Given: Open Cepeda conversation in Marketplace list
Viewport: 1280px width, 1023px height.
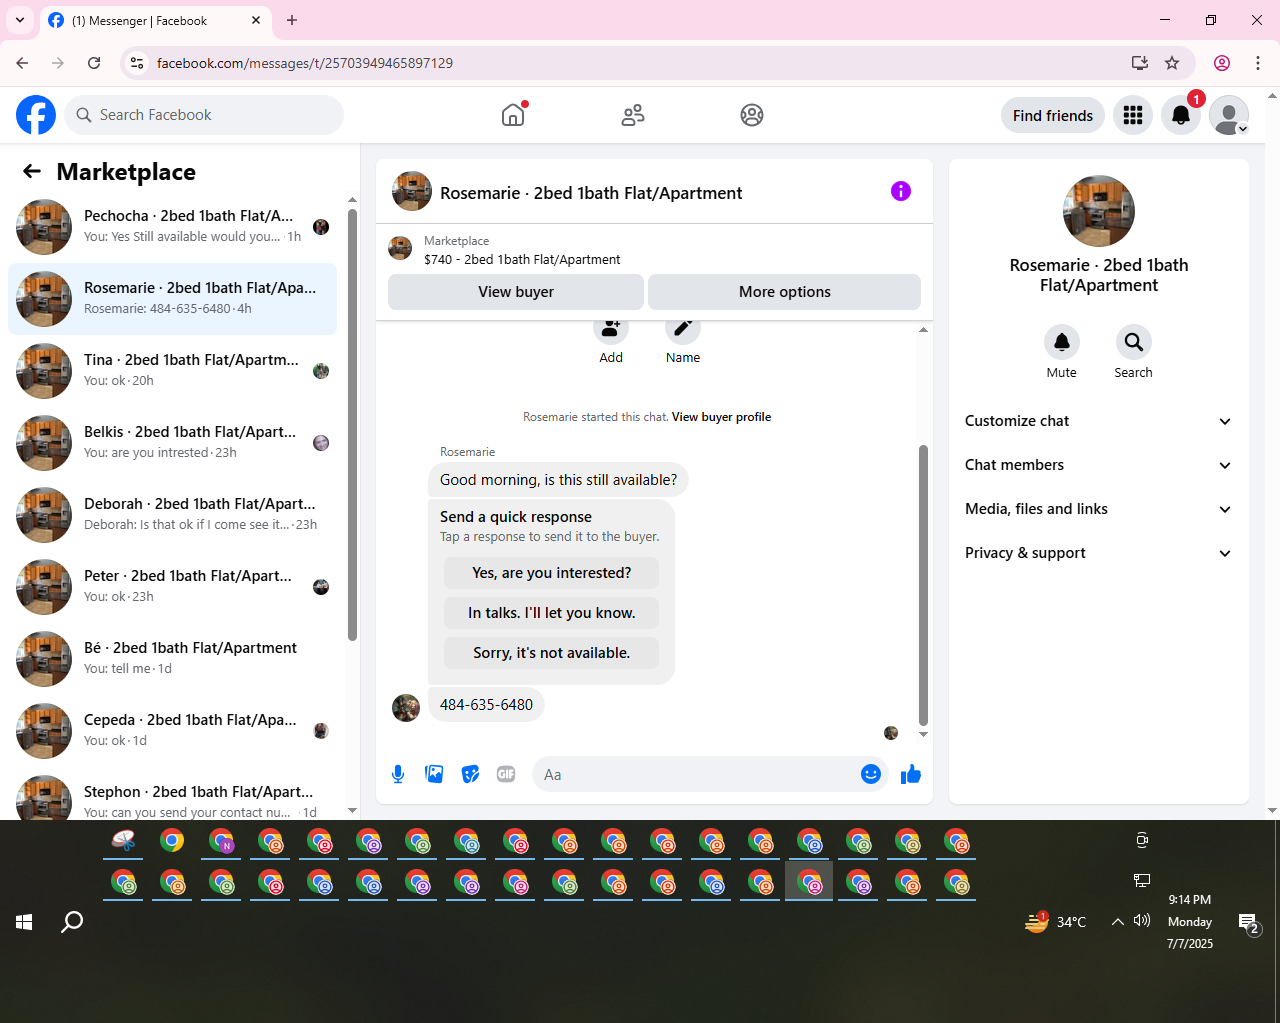Looking at the screenshot, I should [172, 731].
